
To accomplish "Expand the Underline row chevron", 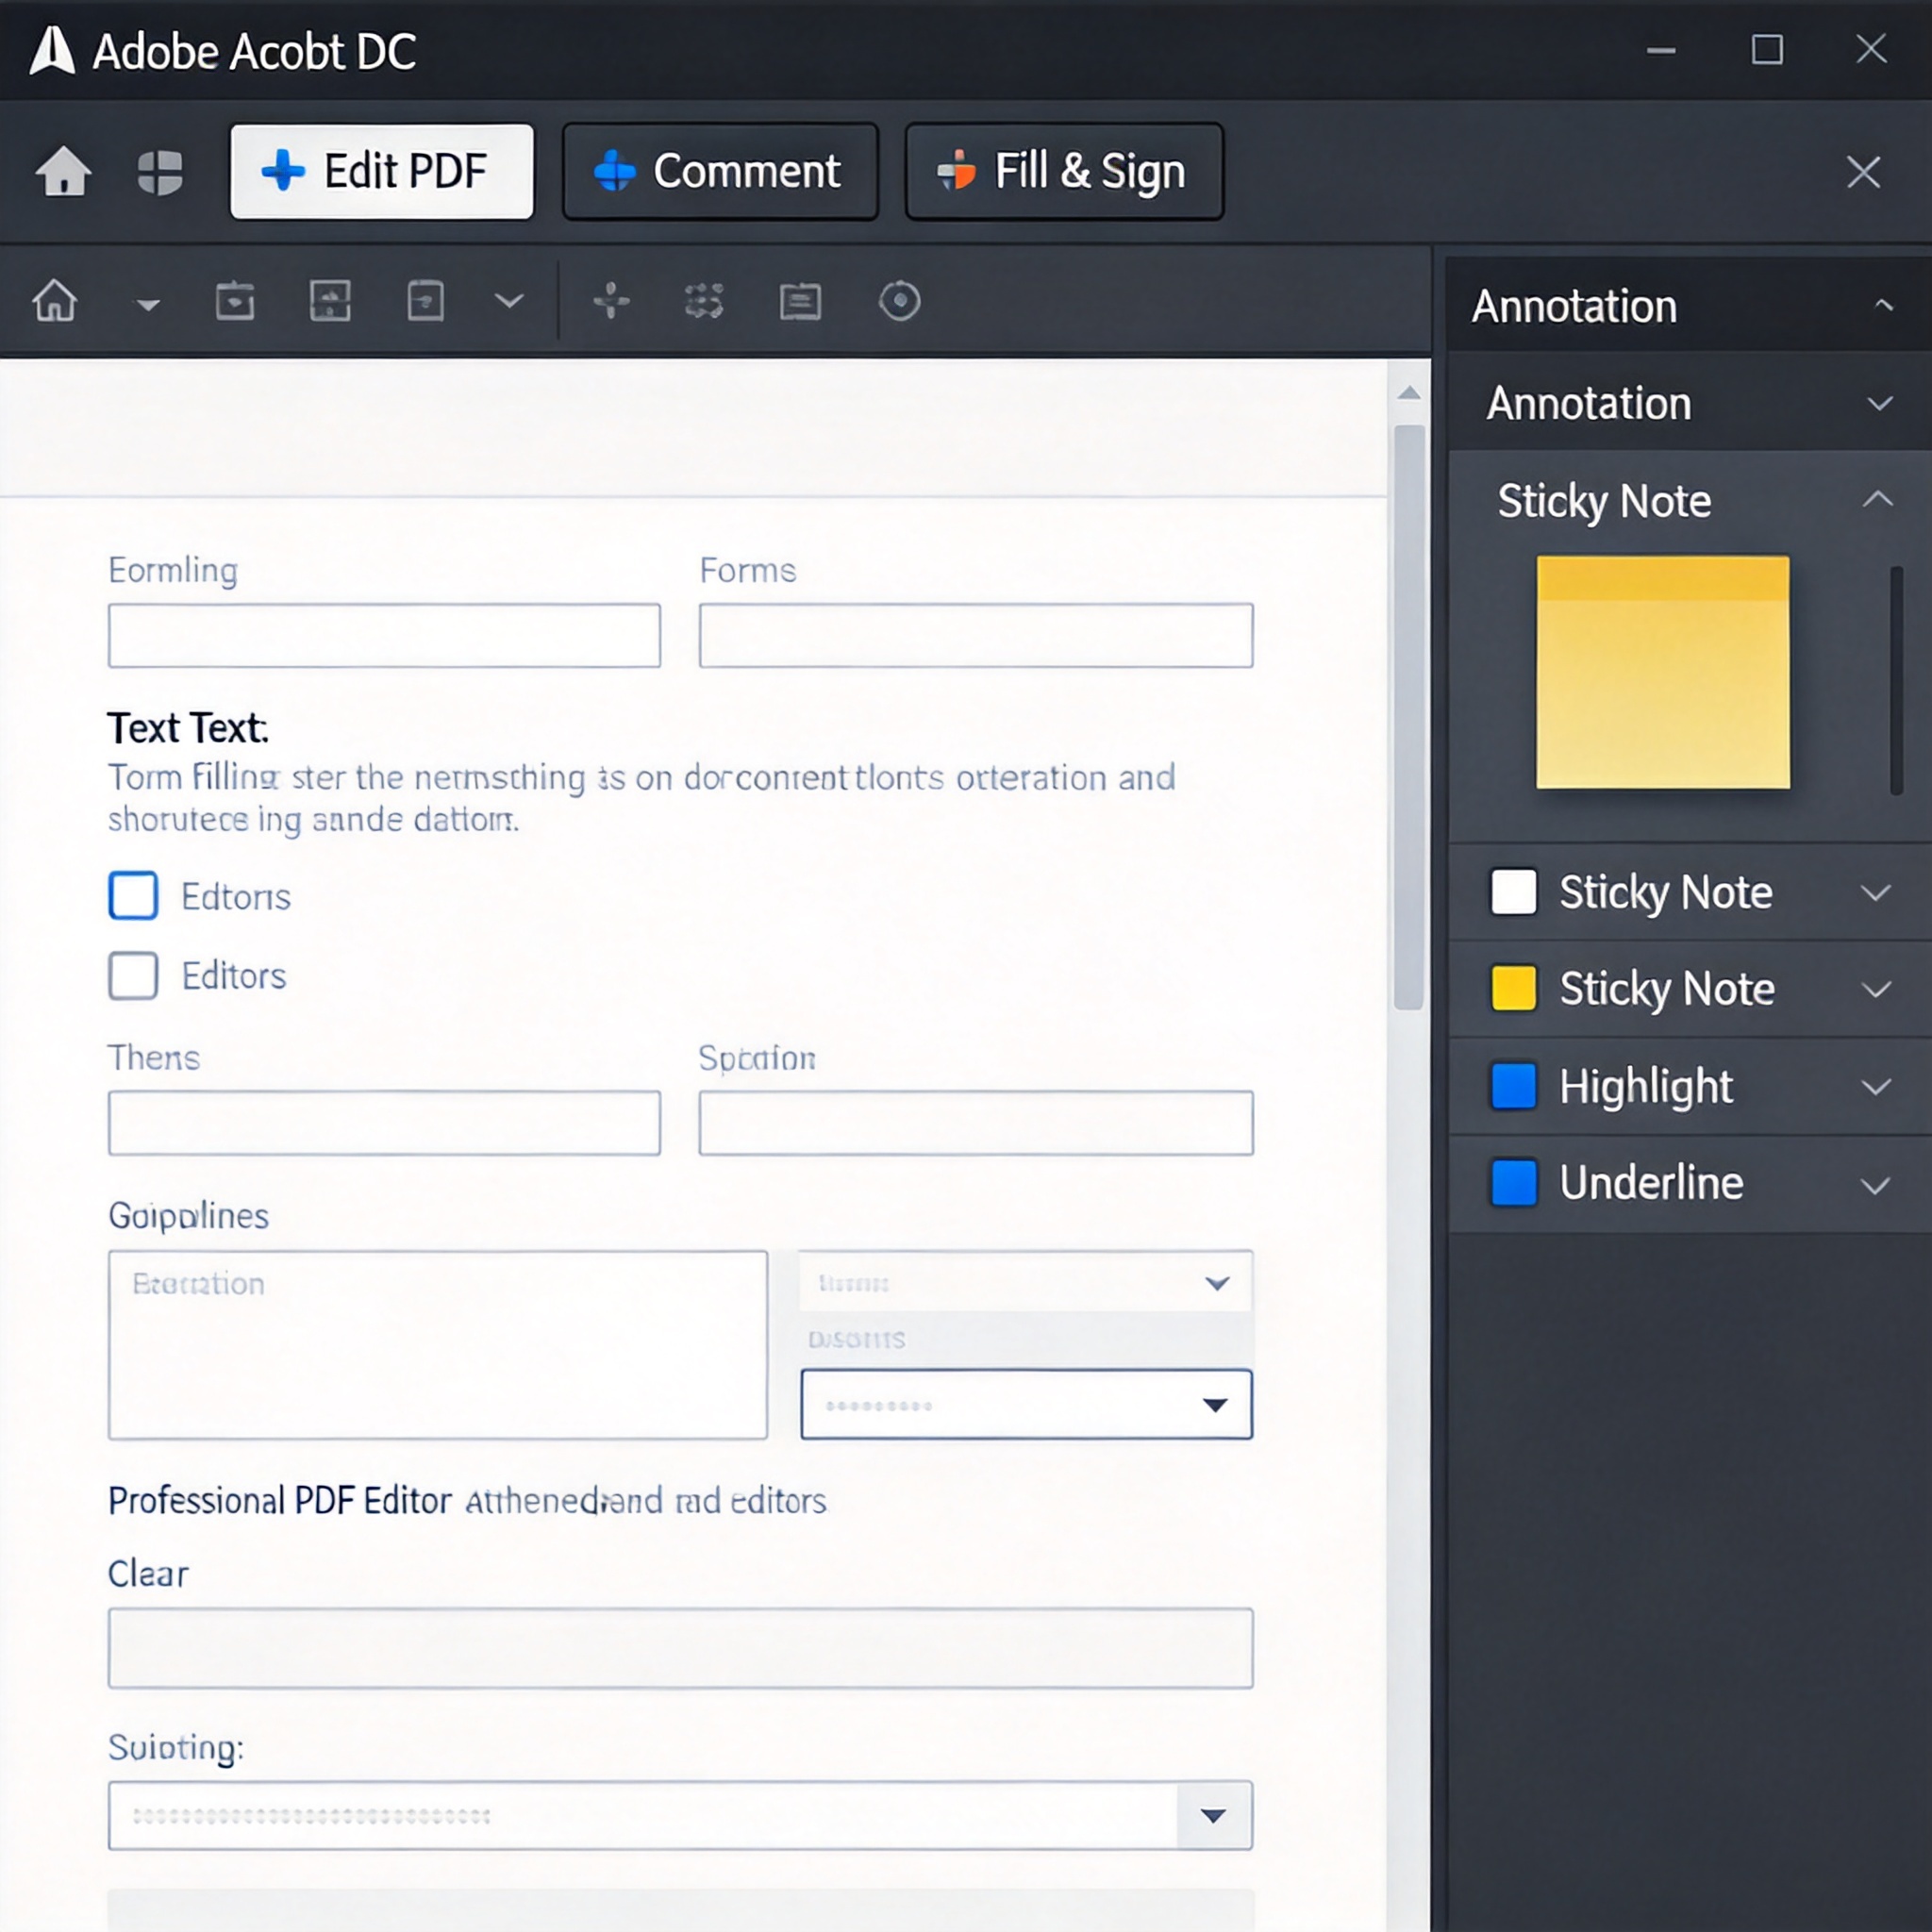I will [x=1876, y=1186].
